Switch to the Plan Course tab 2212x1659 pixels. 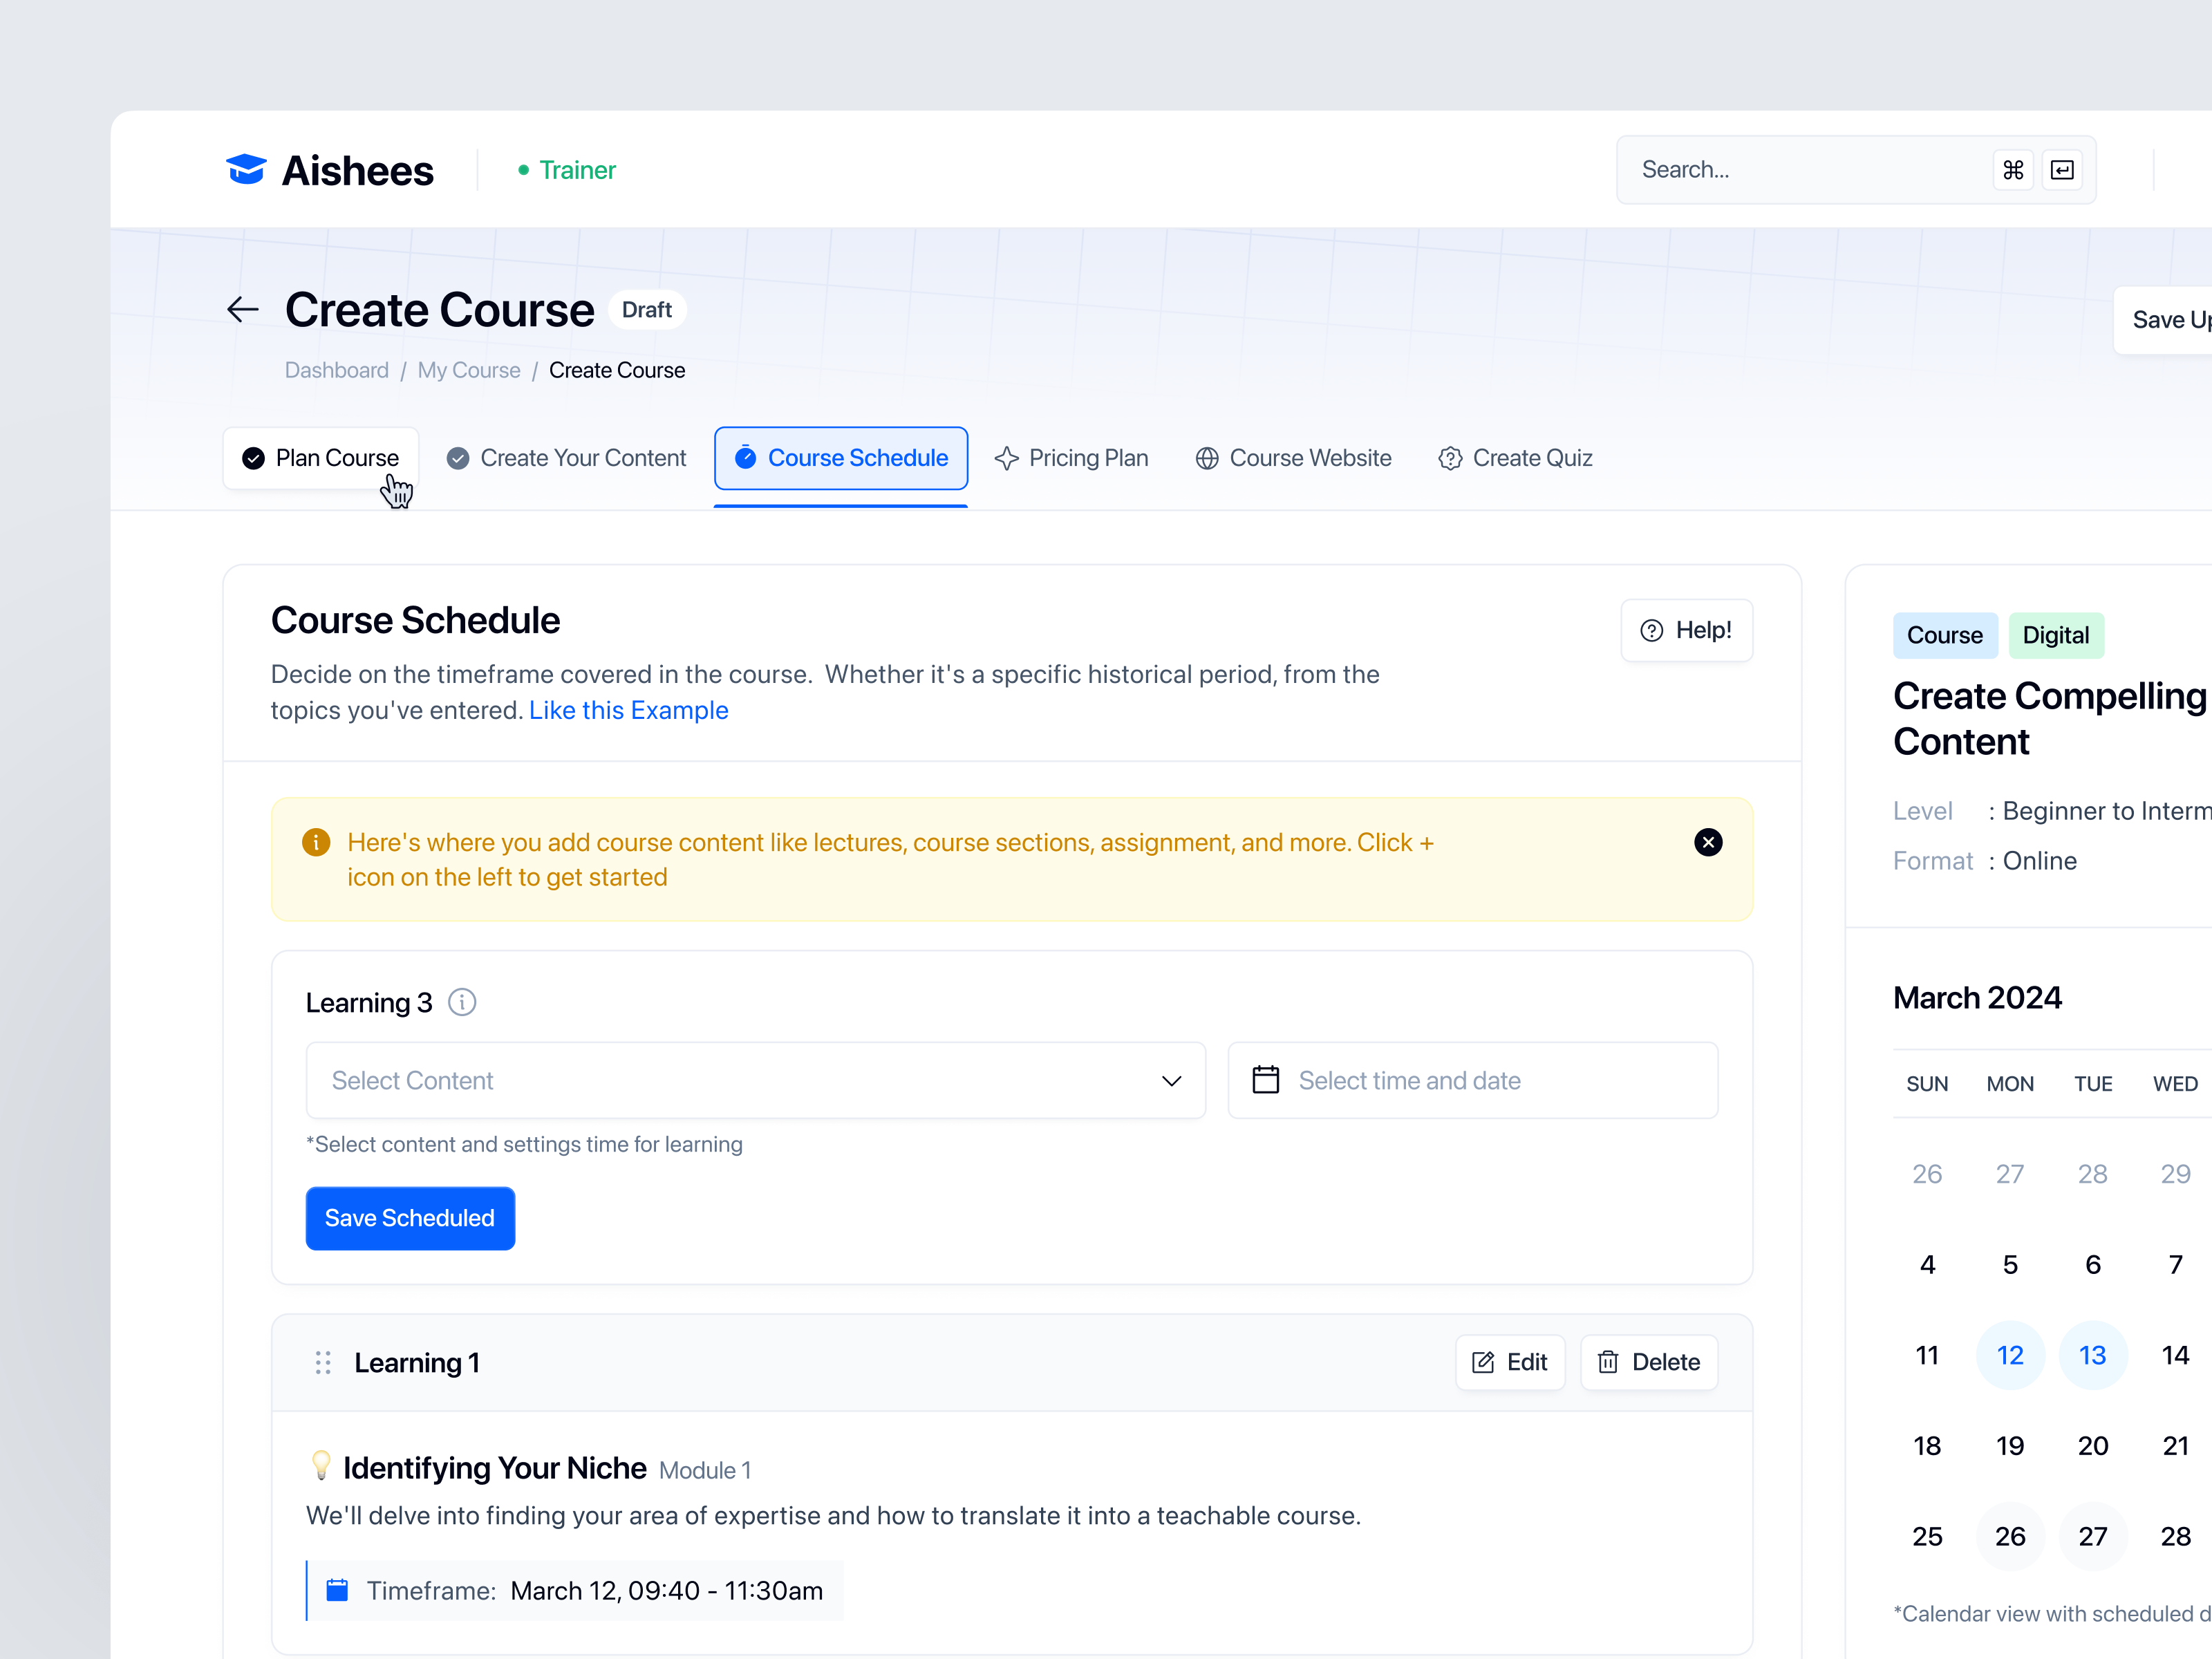[x=337, y=458]
